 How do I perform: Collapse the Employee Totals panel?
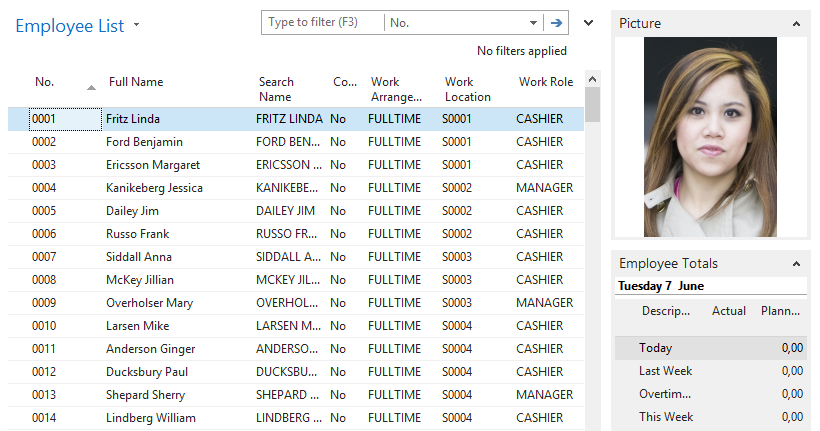[796, 264]
